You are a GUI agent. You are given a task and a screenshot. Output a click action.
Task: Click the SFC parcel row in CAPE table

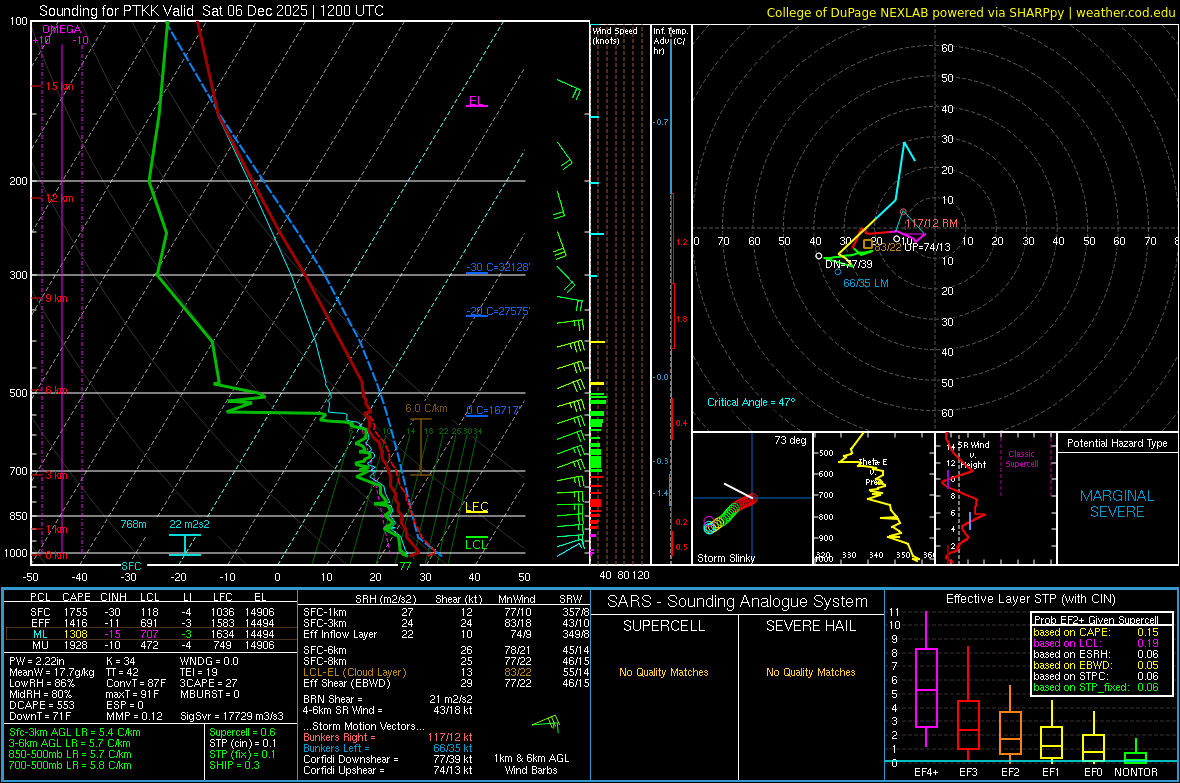[x=151, y=612]
